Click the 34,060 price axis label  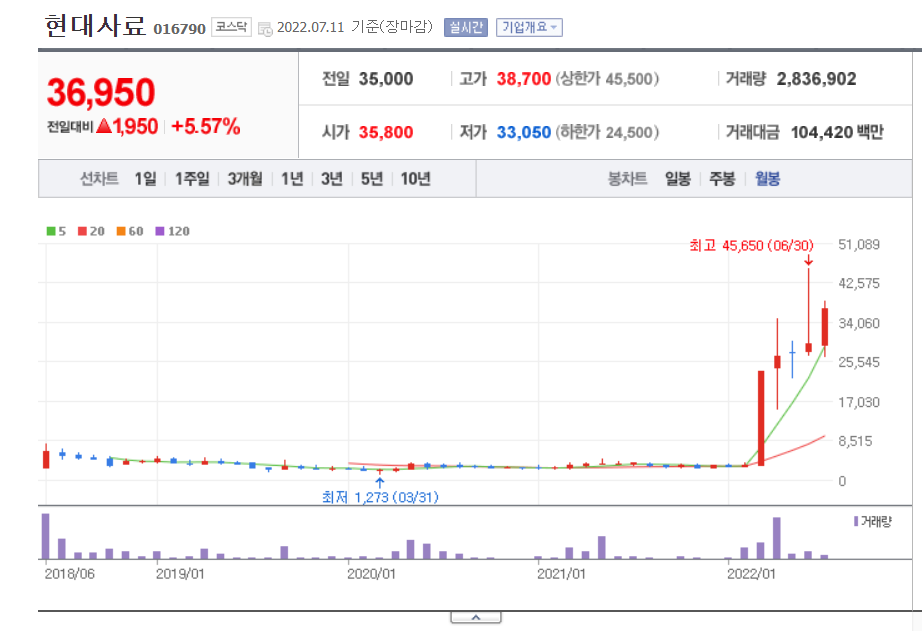click(859, 323)
